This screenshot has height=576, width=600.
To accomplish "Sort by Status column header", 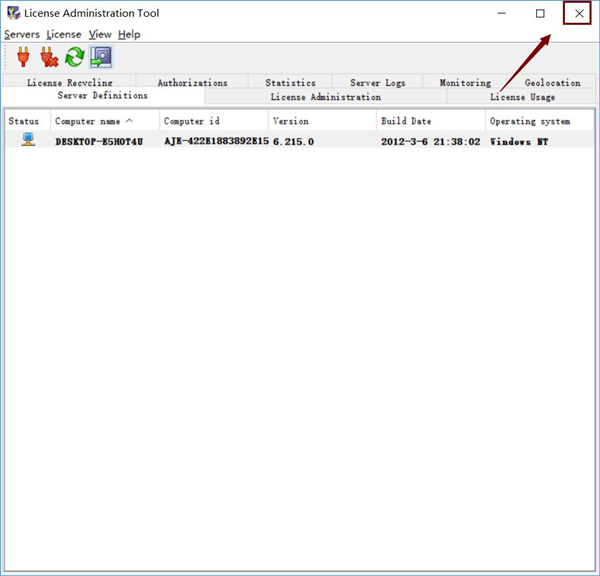I will point(27,121).
